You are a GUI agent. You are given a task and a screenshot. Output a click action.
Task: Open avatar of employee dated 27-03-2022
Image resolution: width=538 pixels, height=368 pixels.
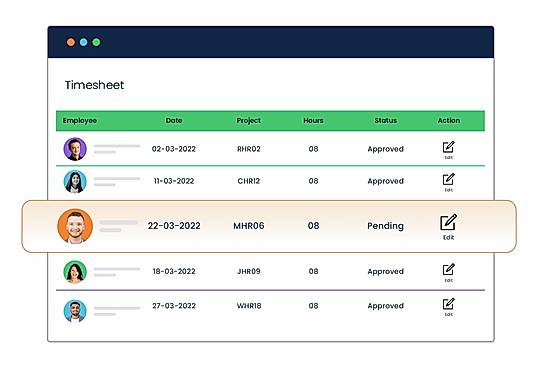pyautogui.click(x=75, y=311)
